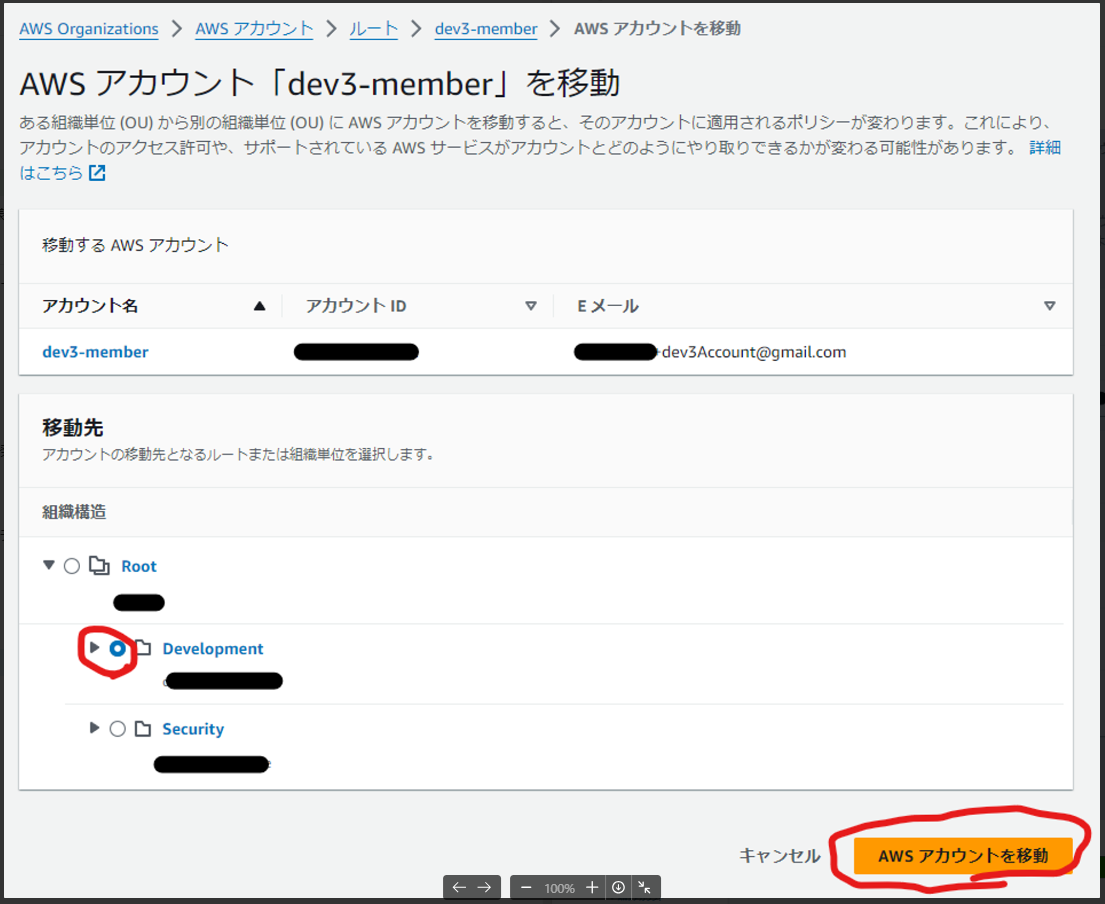Collapse the Root tree node
Viewport: 1105px width, 904px height.
[49, 565]
